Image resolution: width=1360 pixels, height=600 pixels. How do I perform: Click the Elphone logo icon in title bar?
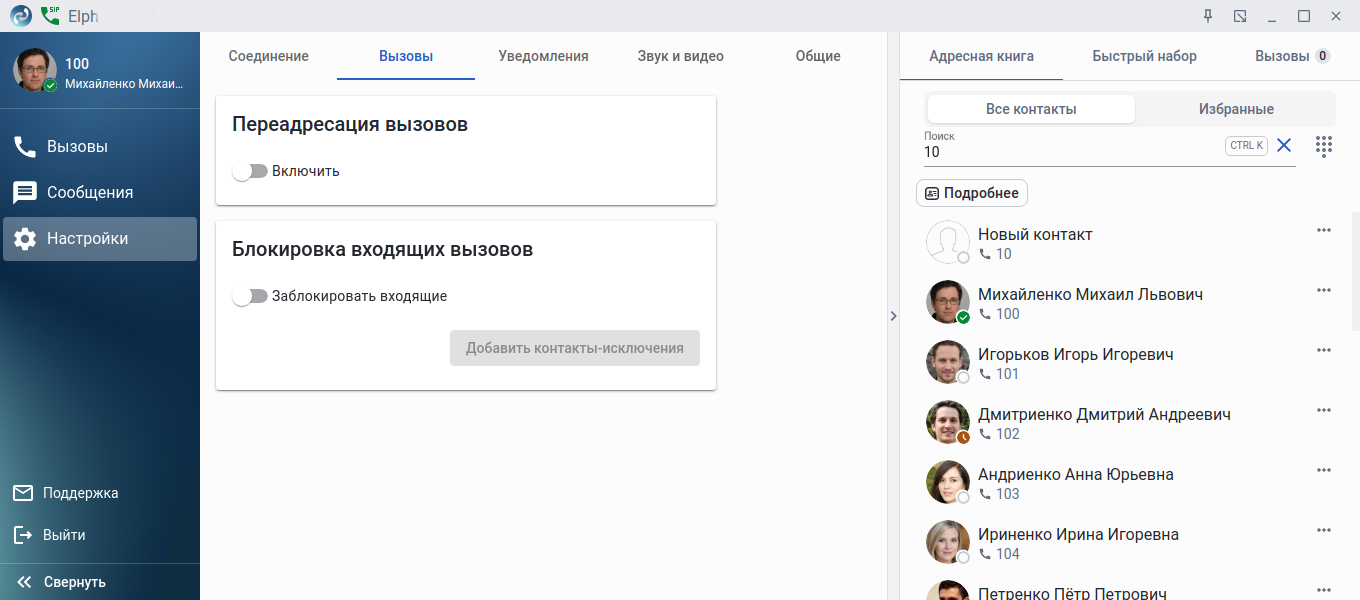(21, 16)
